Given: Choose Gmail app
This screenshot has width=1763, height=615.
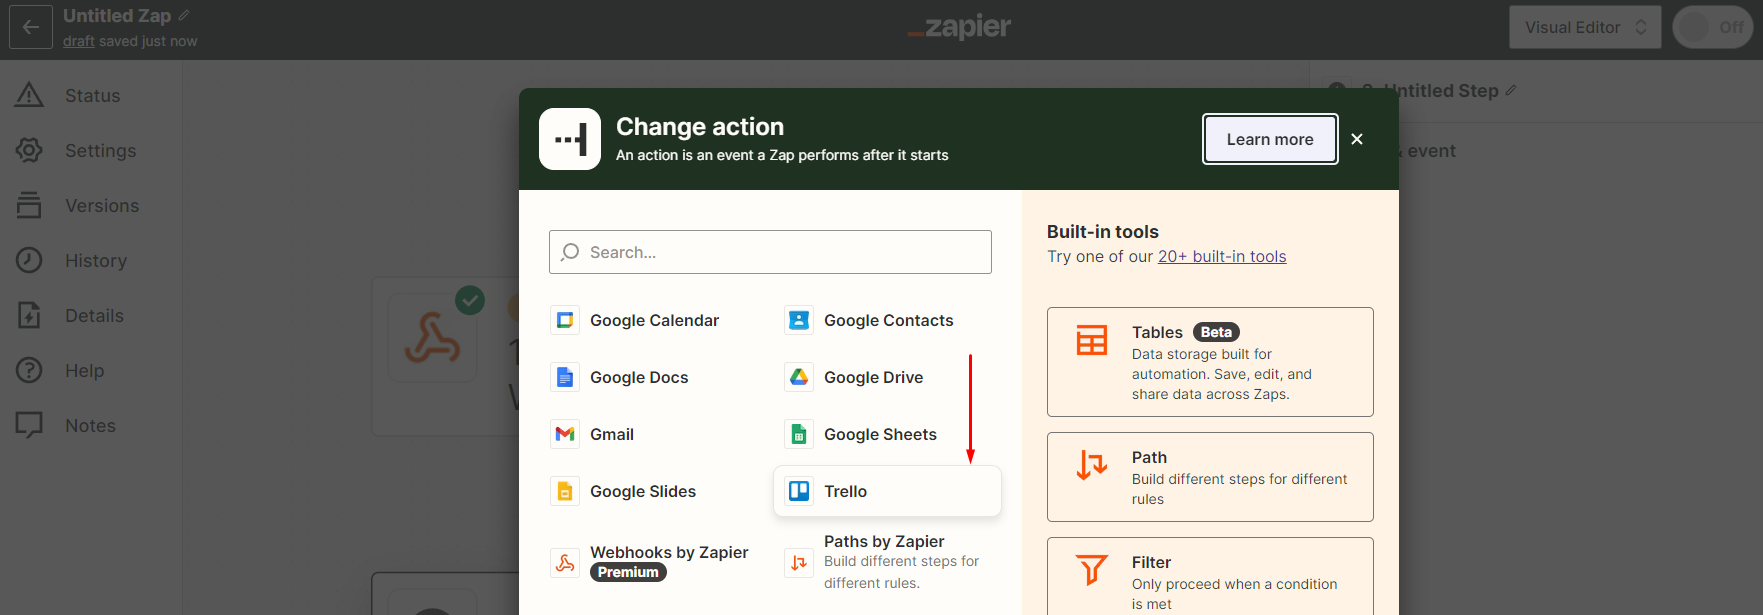Looking at the screenshot, I should [x=612, y=434].
